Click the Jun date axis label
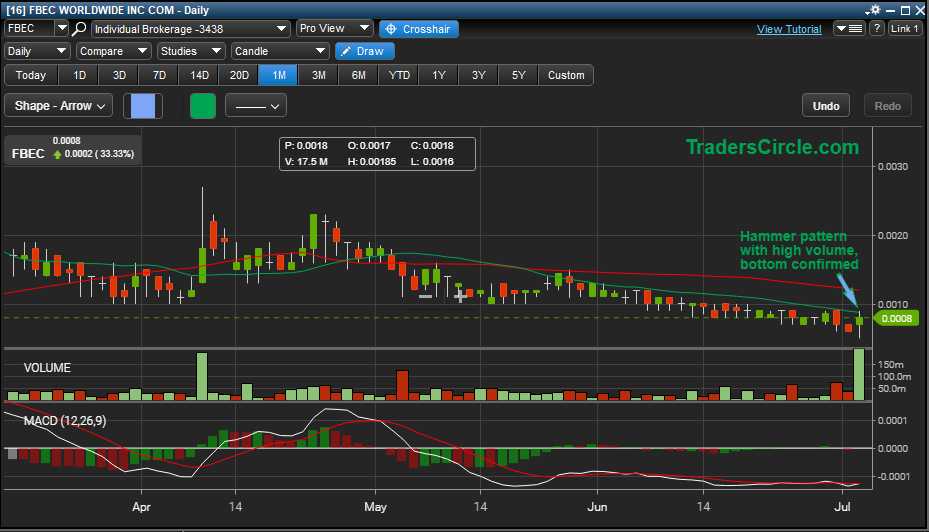The width and height of the screenshot is (929, 532). point(597,507)
